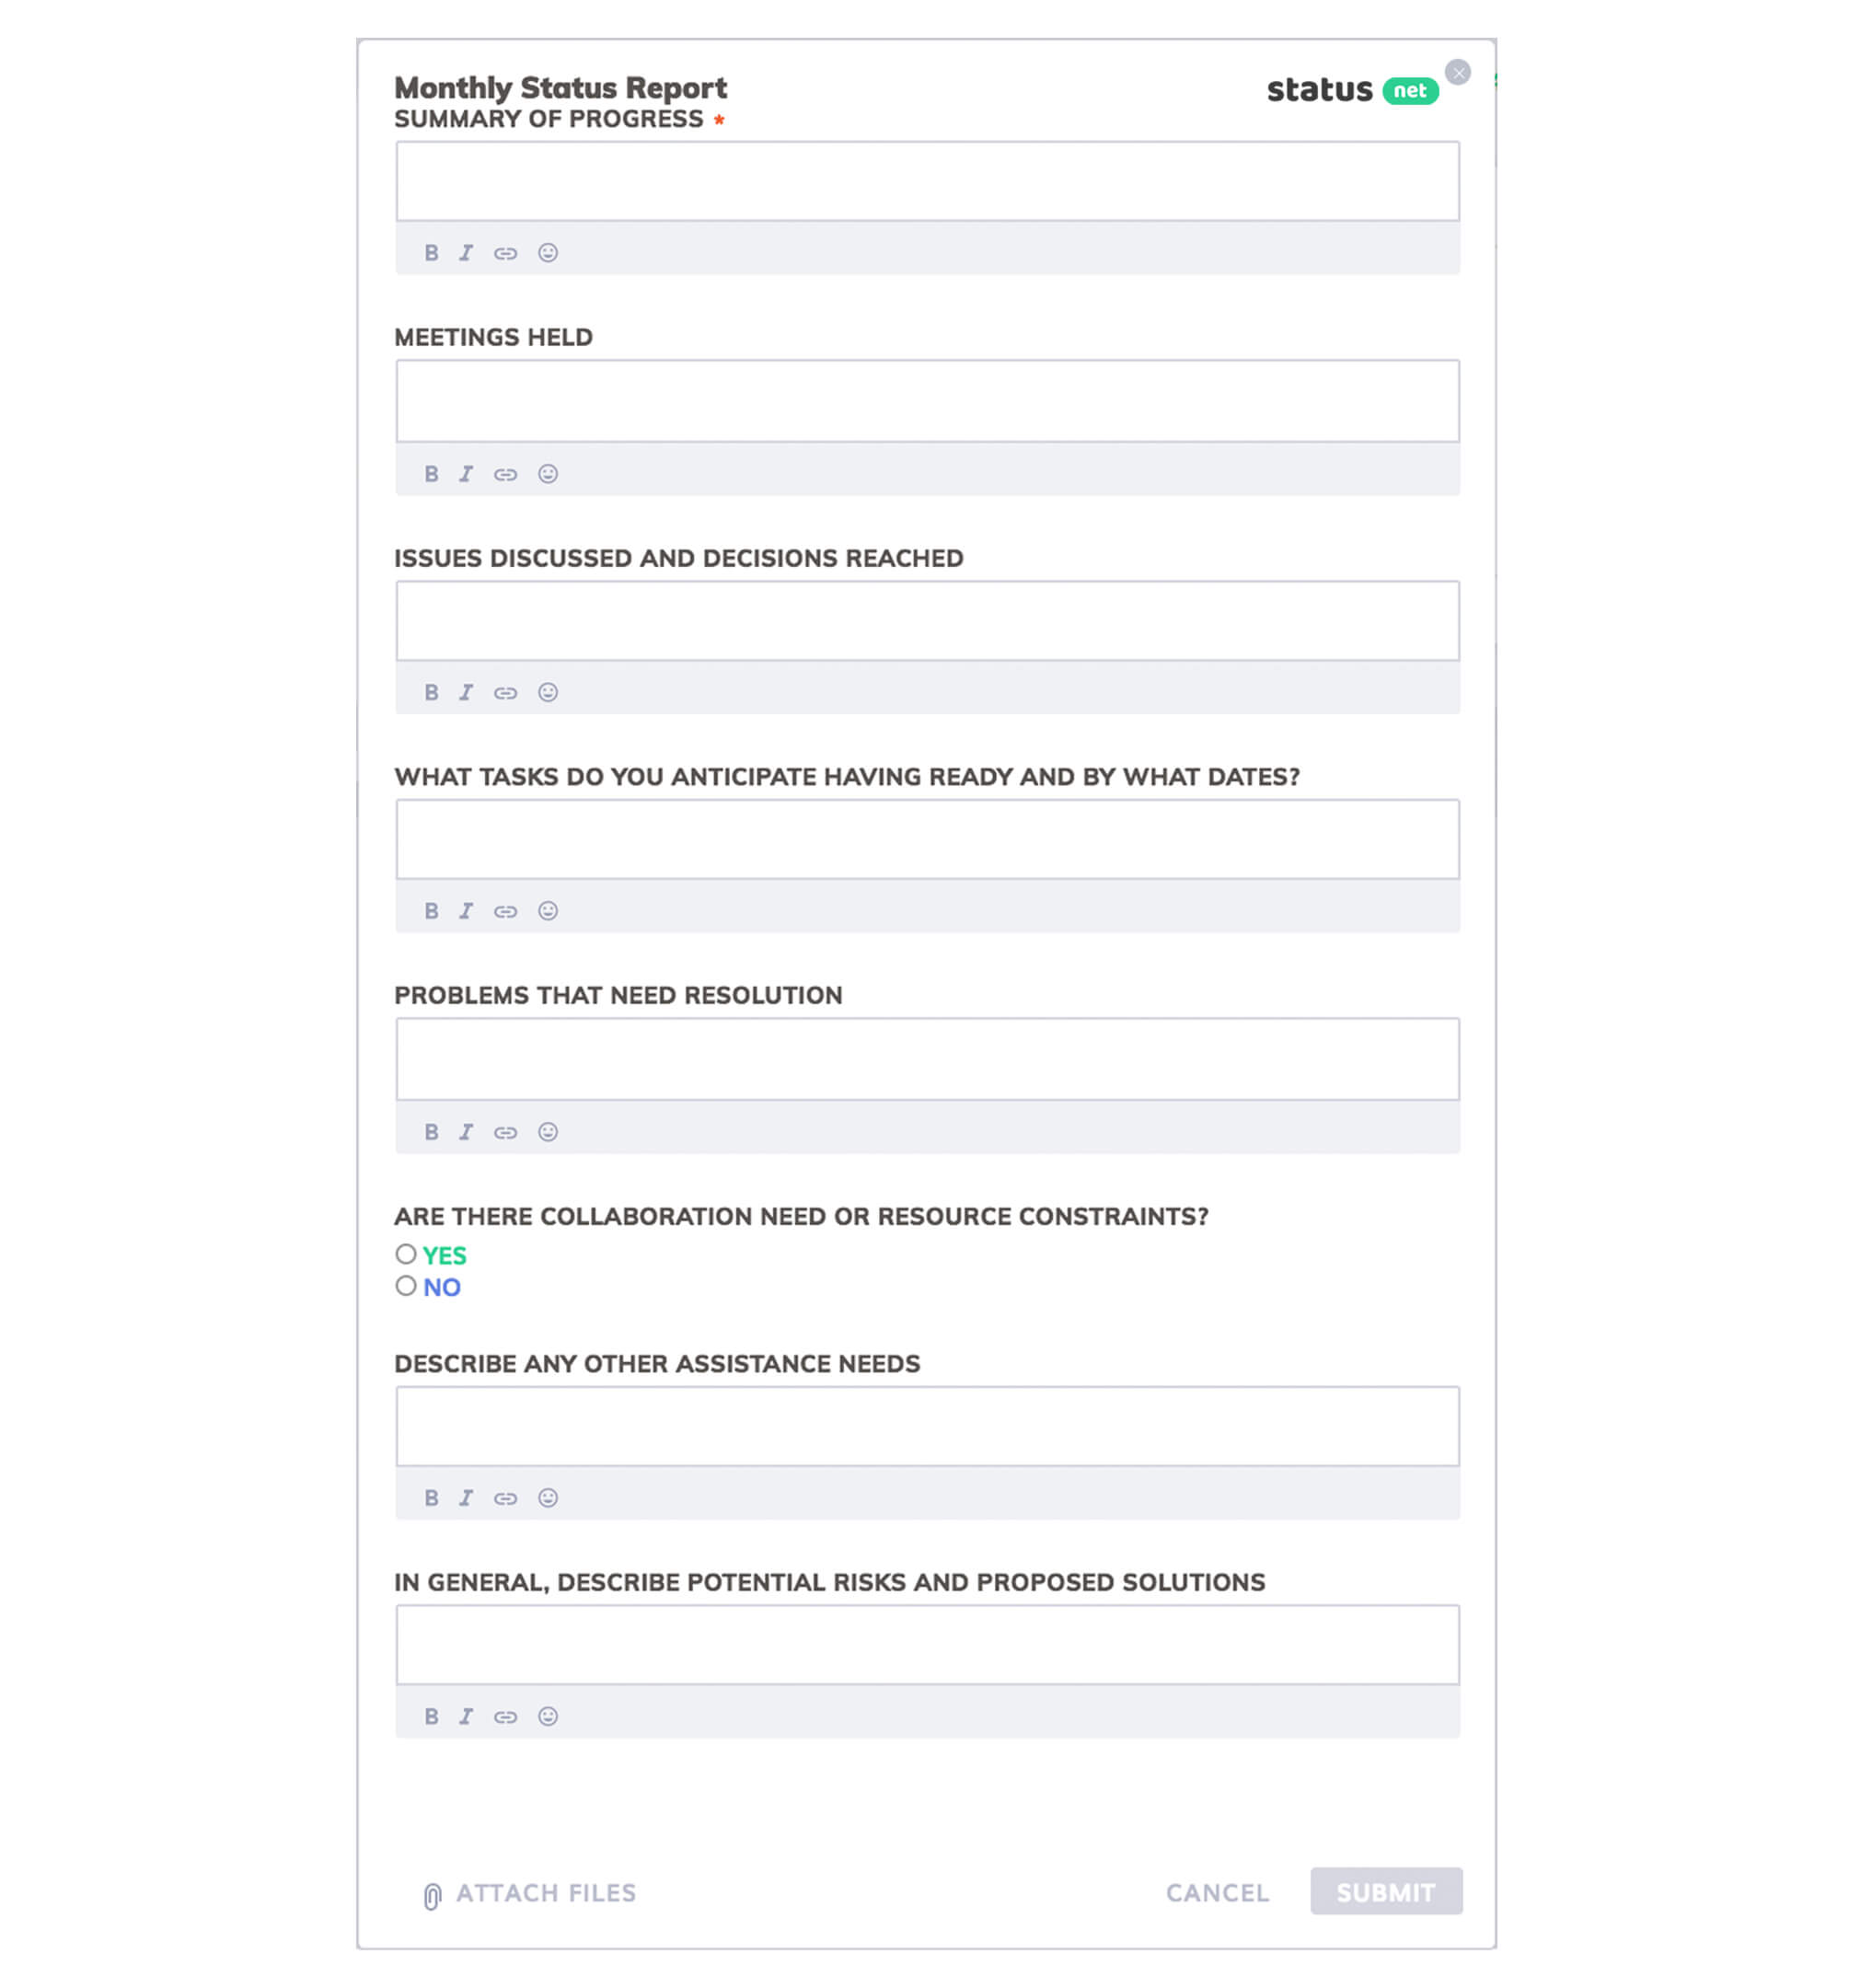
Task: Select NO for resource constraints radio button
Action: (407, 1286)
